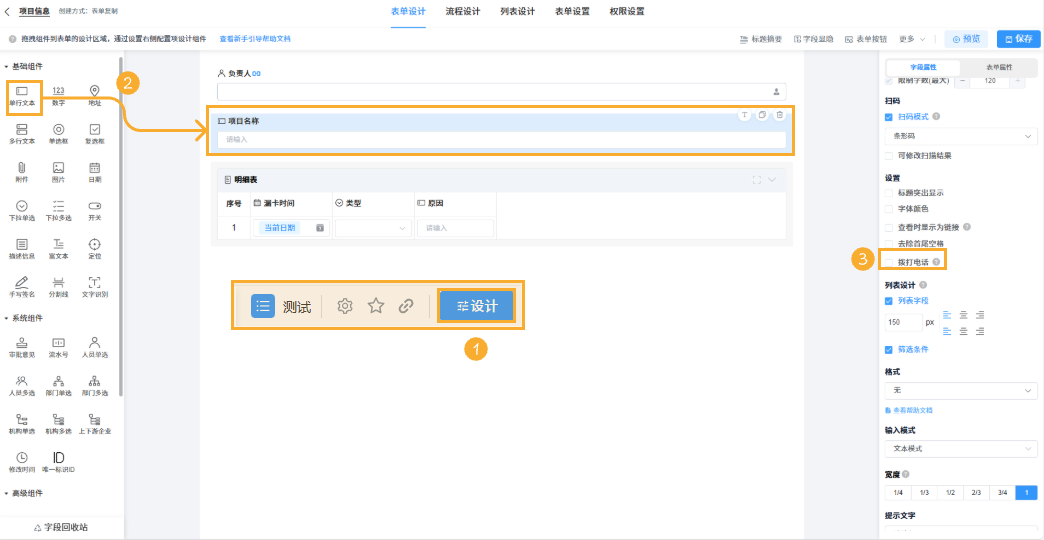
Task: Pick the 单选框 radio component
Action: 59,134
